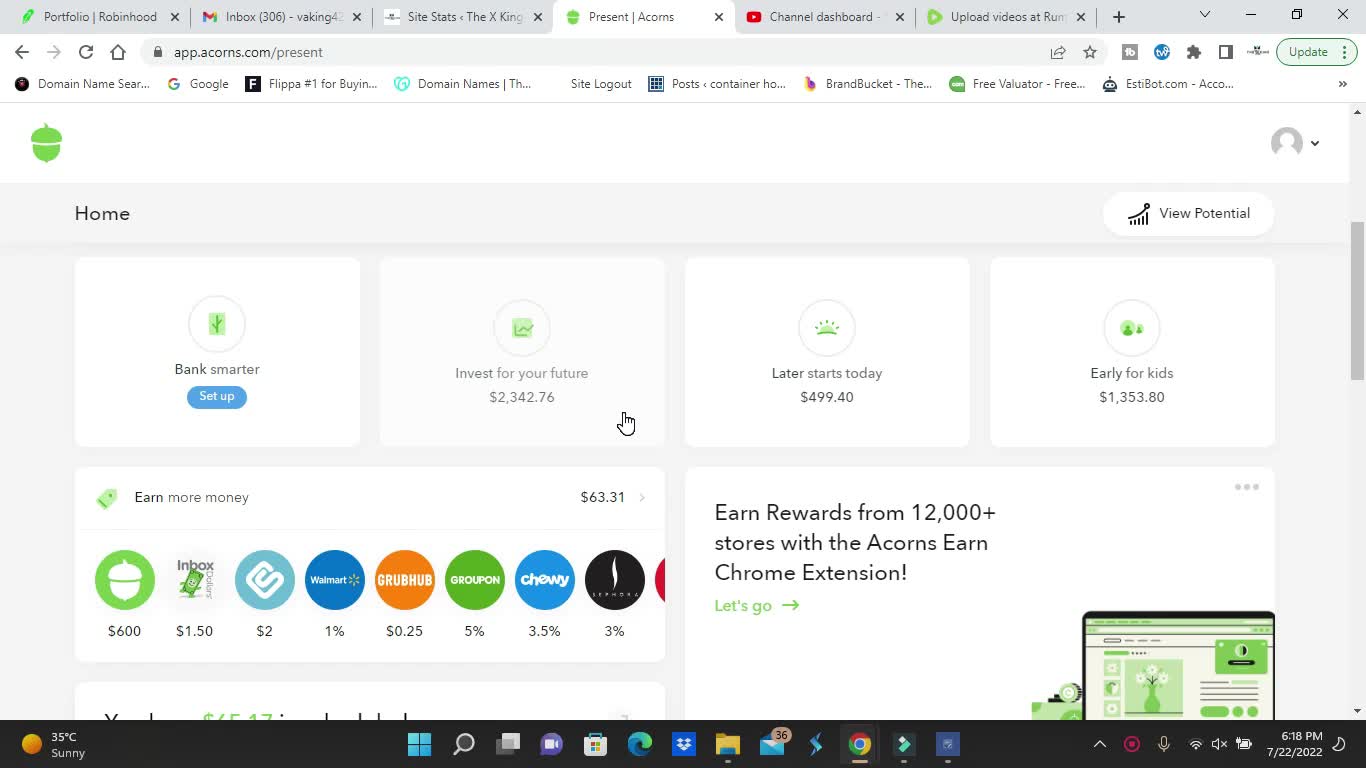Select the Groupon 5% offer
The height and width of the screenshot is (768, 1366).
pos(475,580)
